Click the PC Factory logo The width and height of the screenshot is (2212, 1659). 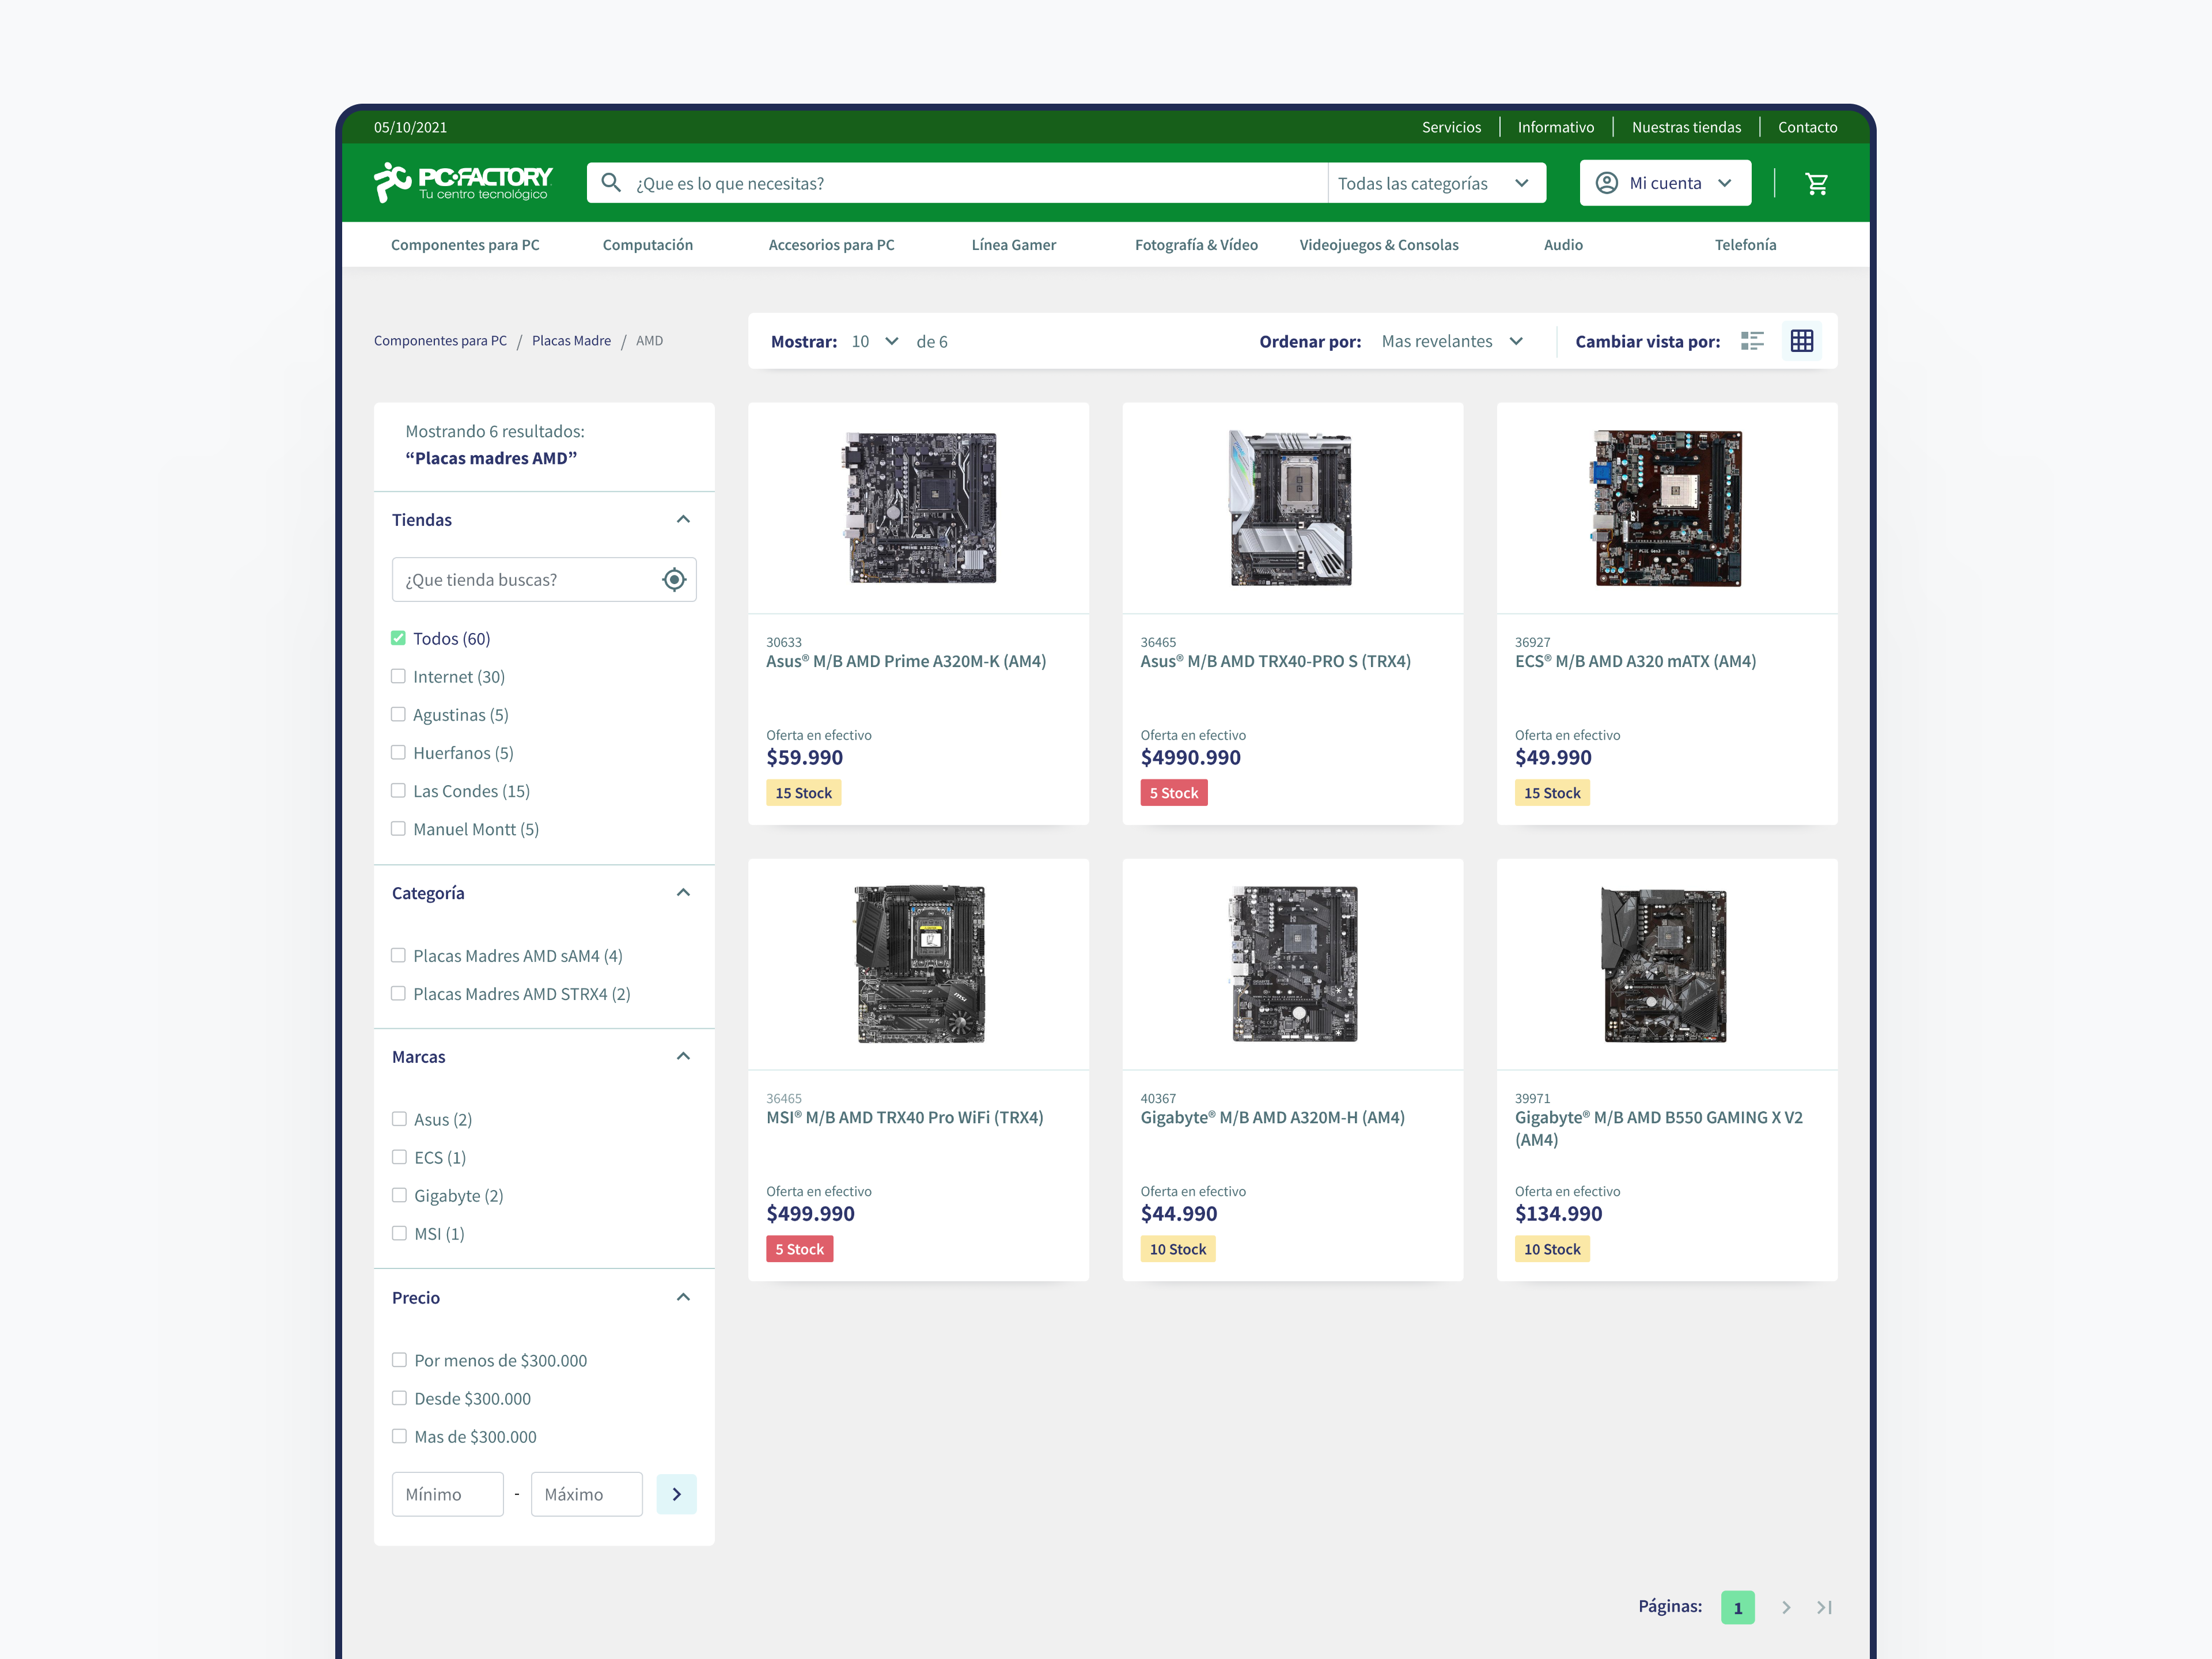pos(462,182)
